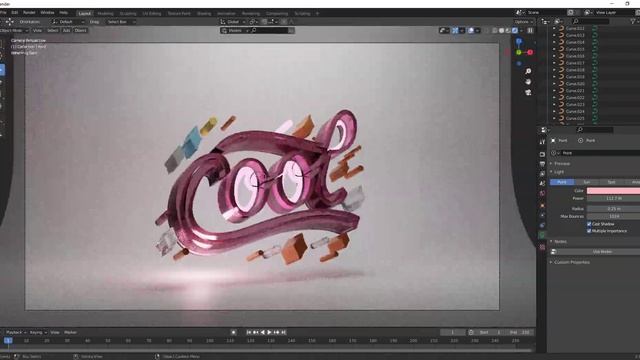The height and width of the screenshot is (360, 640).
Task: Open the viewport Object menu
Action: (80, 31)
